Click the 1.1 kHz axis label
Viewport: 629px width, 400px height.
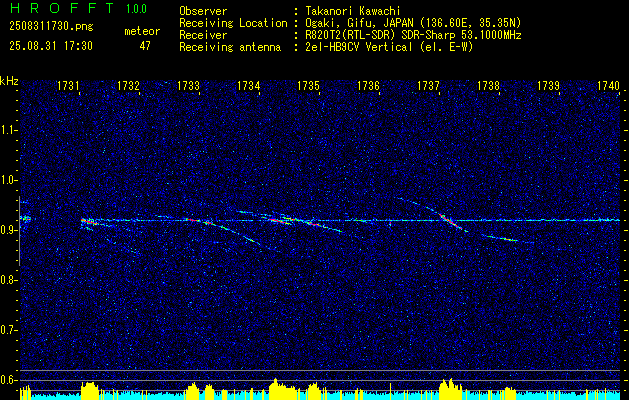pos(8,130)
